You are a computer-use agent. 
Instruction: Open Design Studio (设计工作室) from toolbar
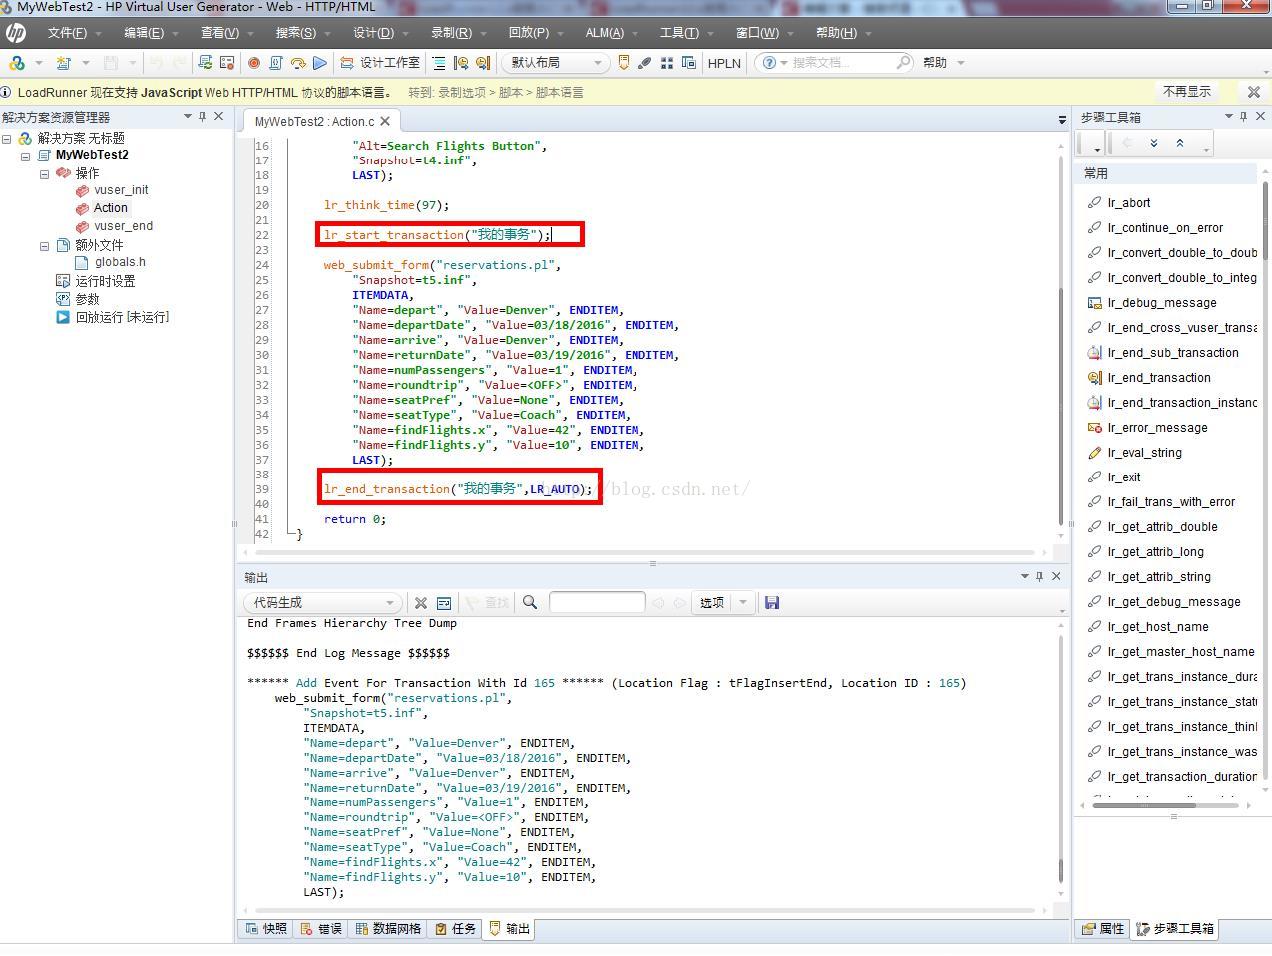coord(380,62)
